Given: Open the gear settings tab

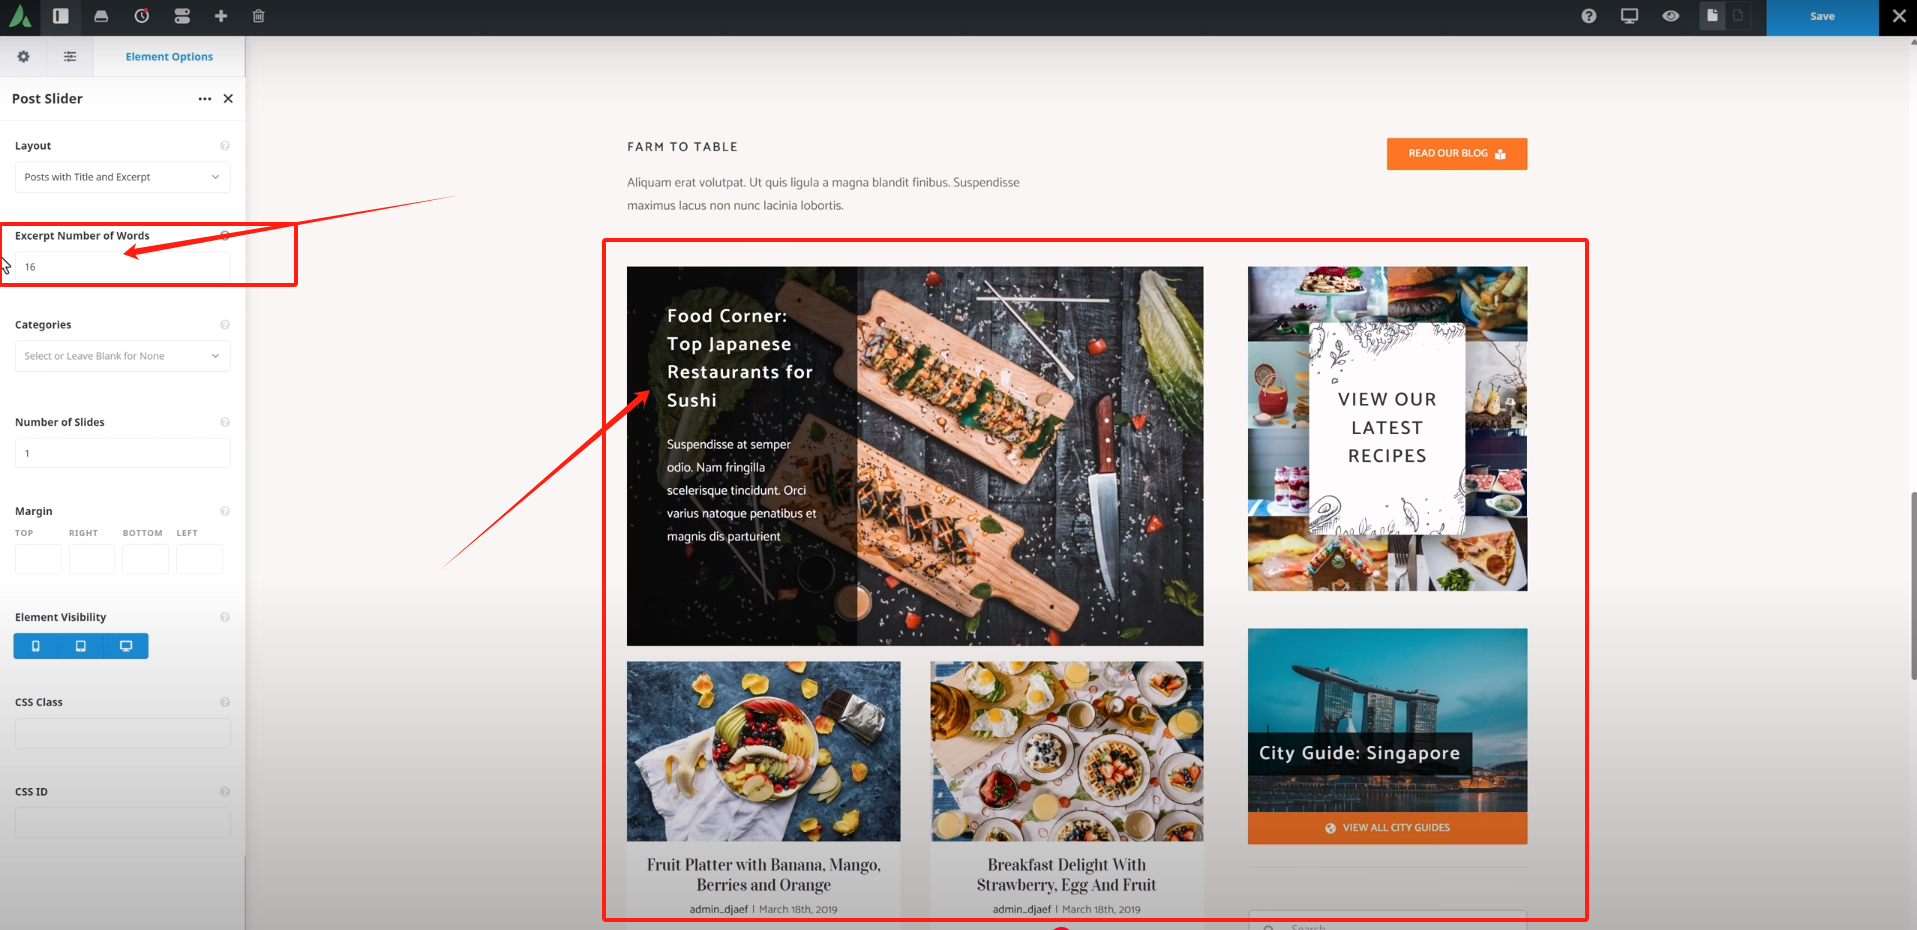Looking at the screenshot, I should click(x=23, y=57).
